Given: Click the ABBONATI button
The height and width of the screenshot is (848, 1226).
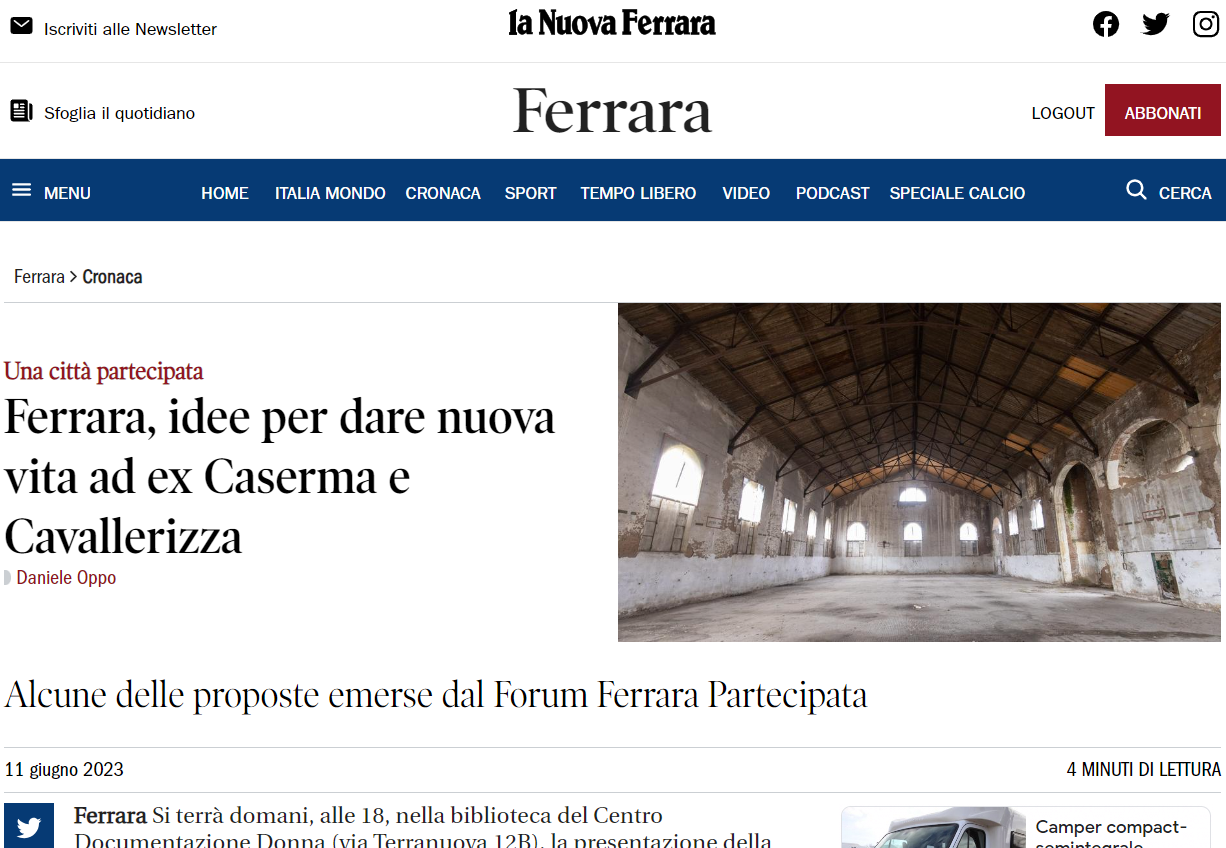Looking at the screenshot, I should click(1163, 110).
